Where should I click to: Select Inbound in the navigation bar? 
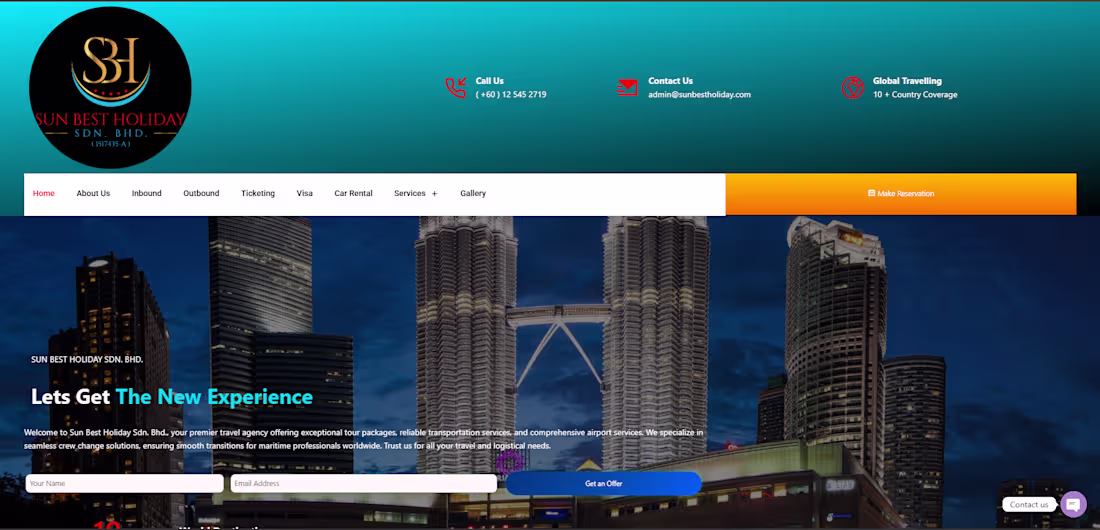[x=147, y=194]
